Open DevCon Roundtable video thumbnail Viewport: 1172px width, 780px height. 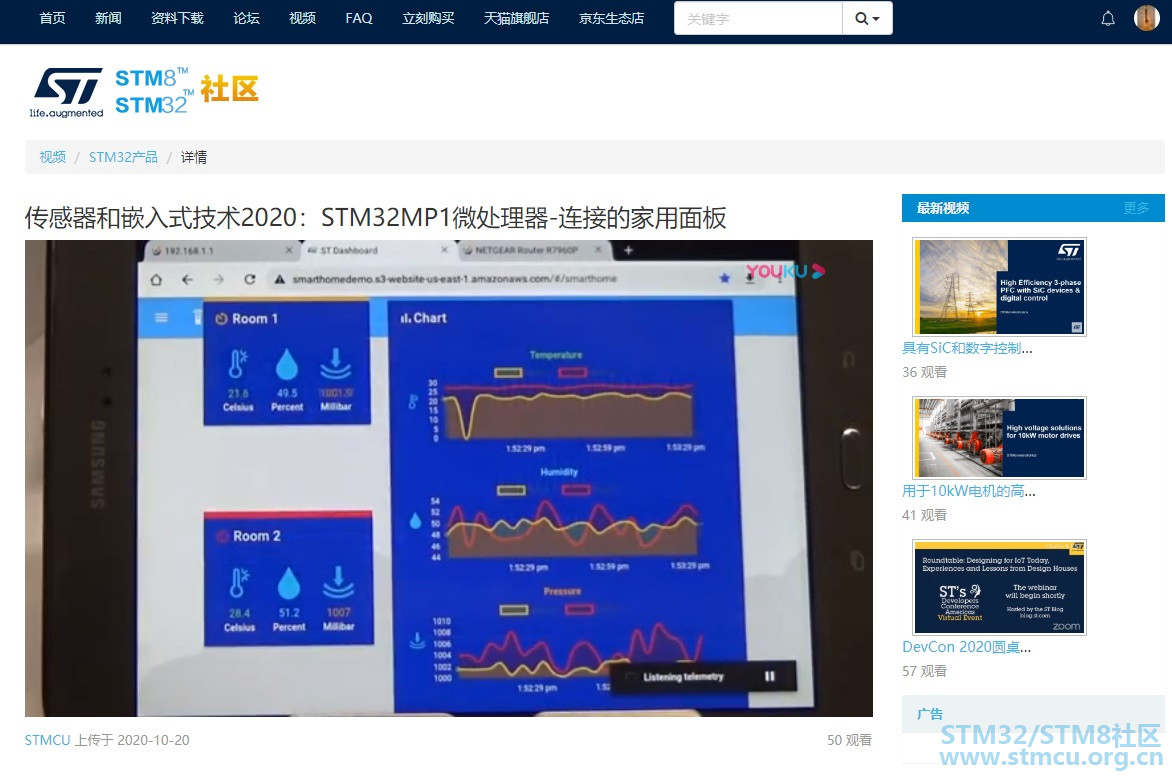tap(999, 587)
